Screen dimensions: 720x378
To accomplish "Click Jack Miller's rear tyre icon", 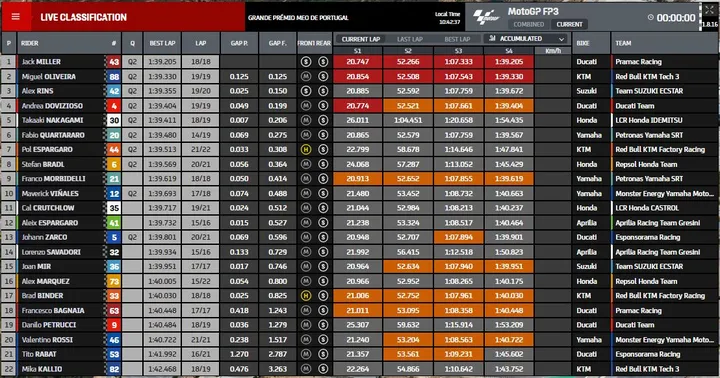I will pos(323,62).
